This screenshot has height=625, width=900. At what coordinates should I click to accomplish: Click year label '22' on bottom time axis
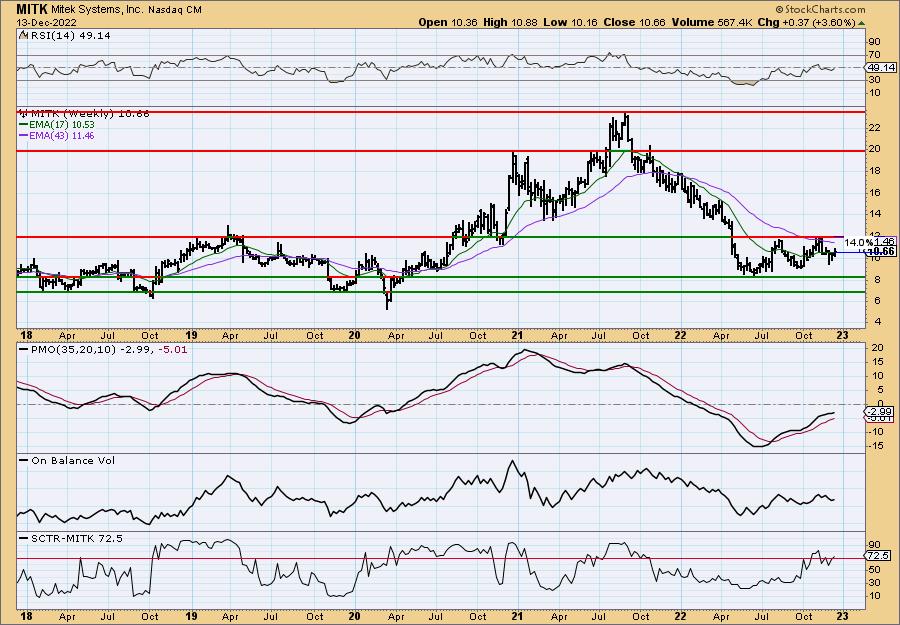click(x=680, y=617)
